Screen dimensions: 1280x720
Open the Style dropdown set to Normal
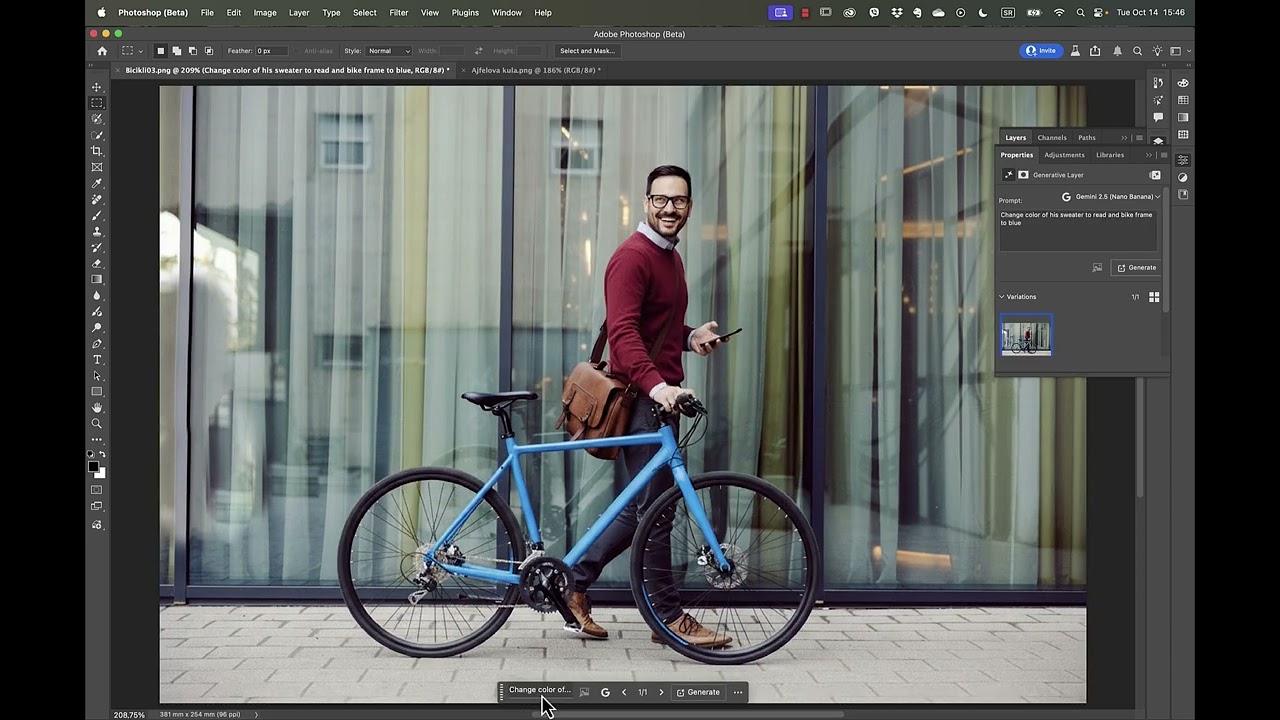pos(388,51)
